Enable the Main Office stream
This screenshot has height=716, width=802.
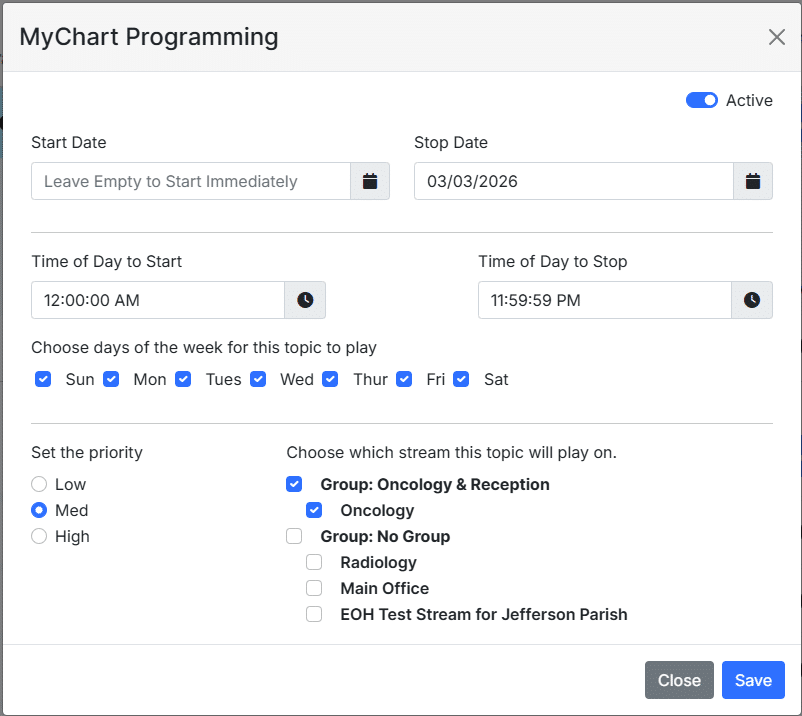pyautogui.click(x=314, y=588)
